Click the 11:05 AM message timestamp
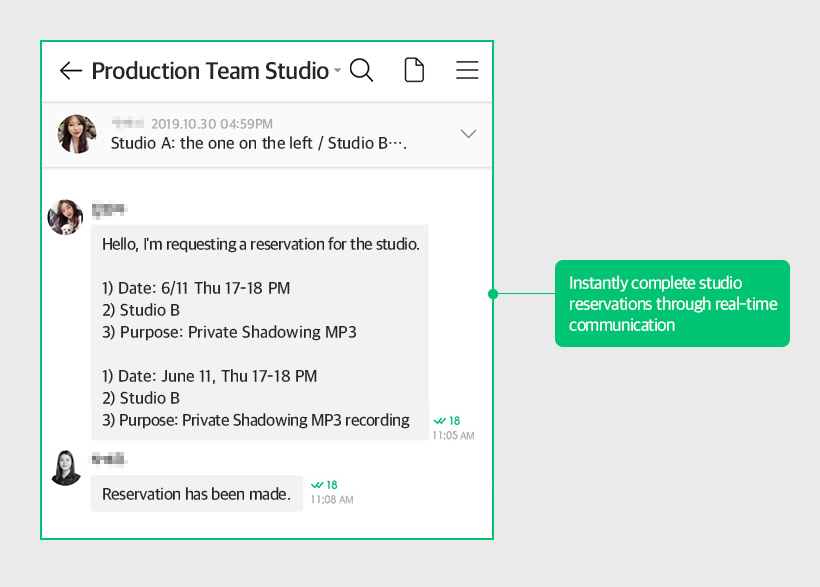The width and height of the screenshot is (820, 587). pos(453,436)
